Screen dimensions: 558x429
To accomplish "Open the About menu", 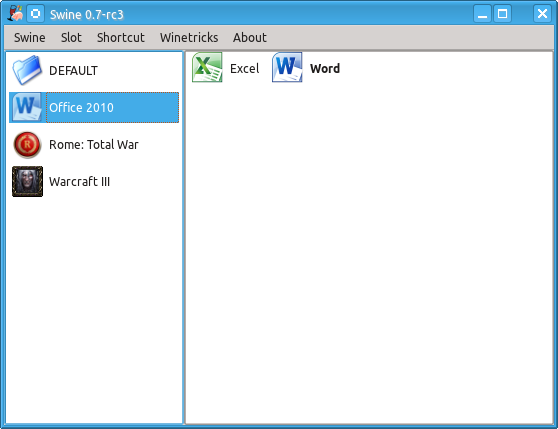I will coord(250,37).
